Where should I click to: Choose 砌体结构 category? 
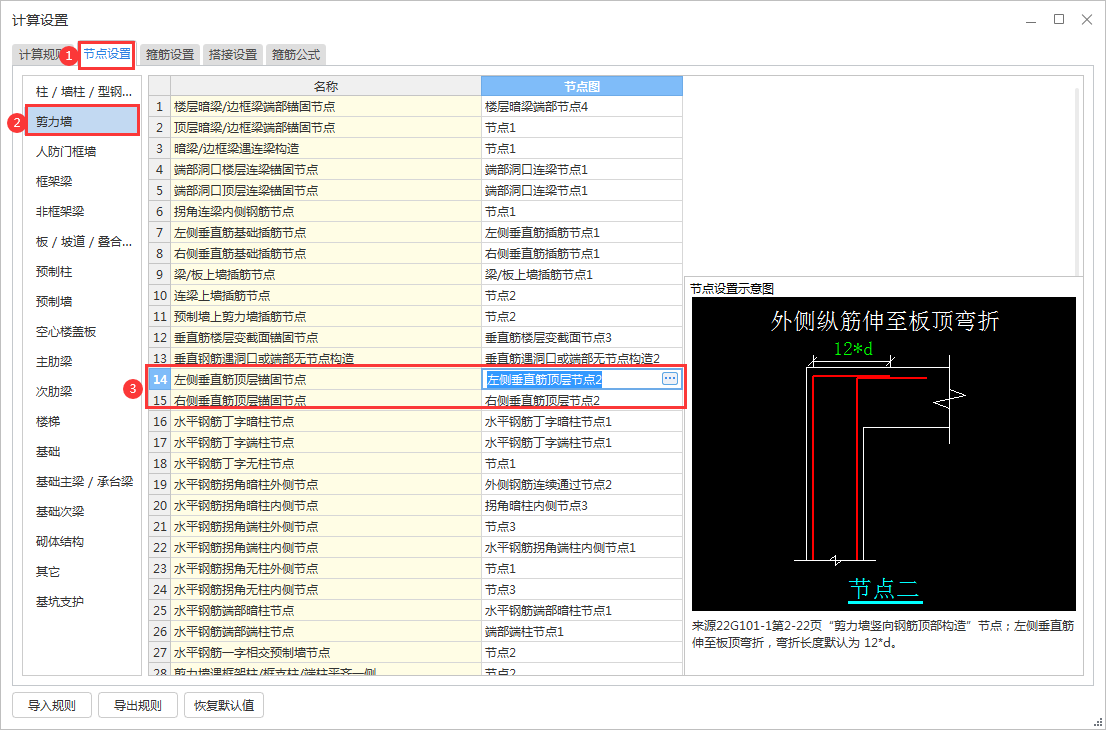coord(83,541)
